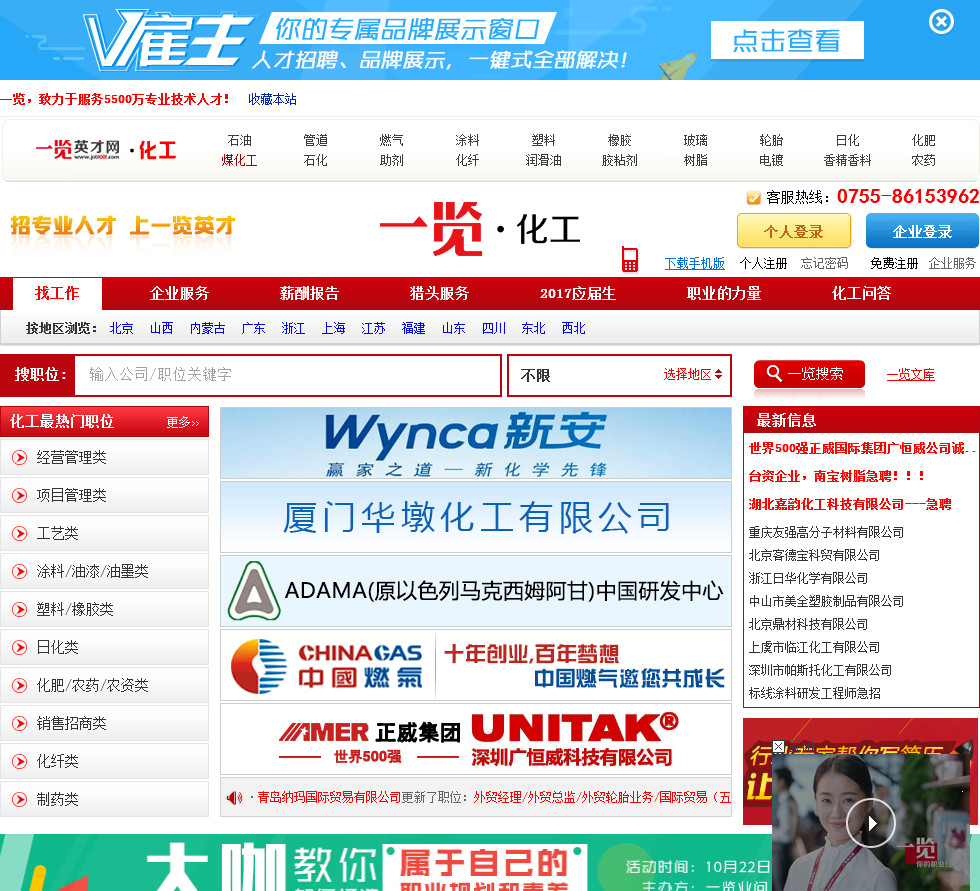The image size is (980, 891).
Task: Close the top V雇主 banner ad
Action: coord(941,22)
